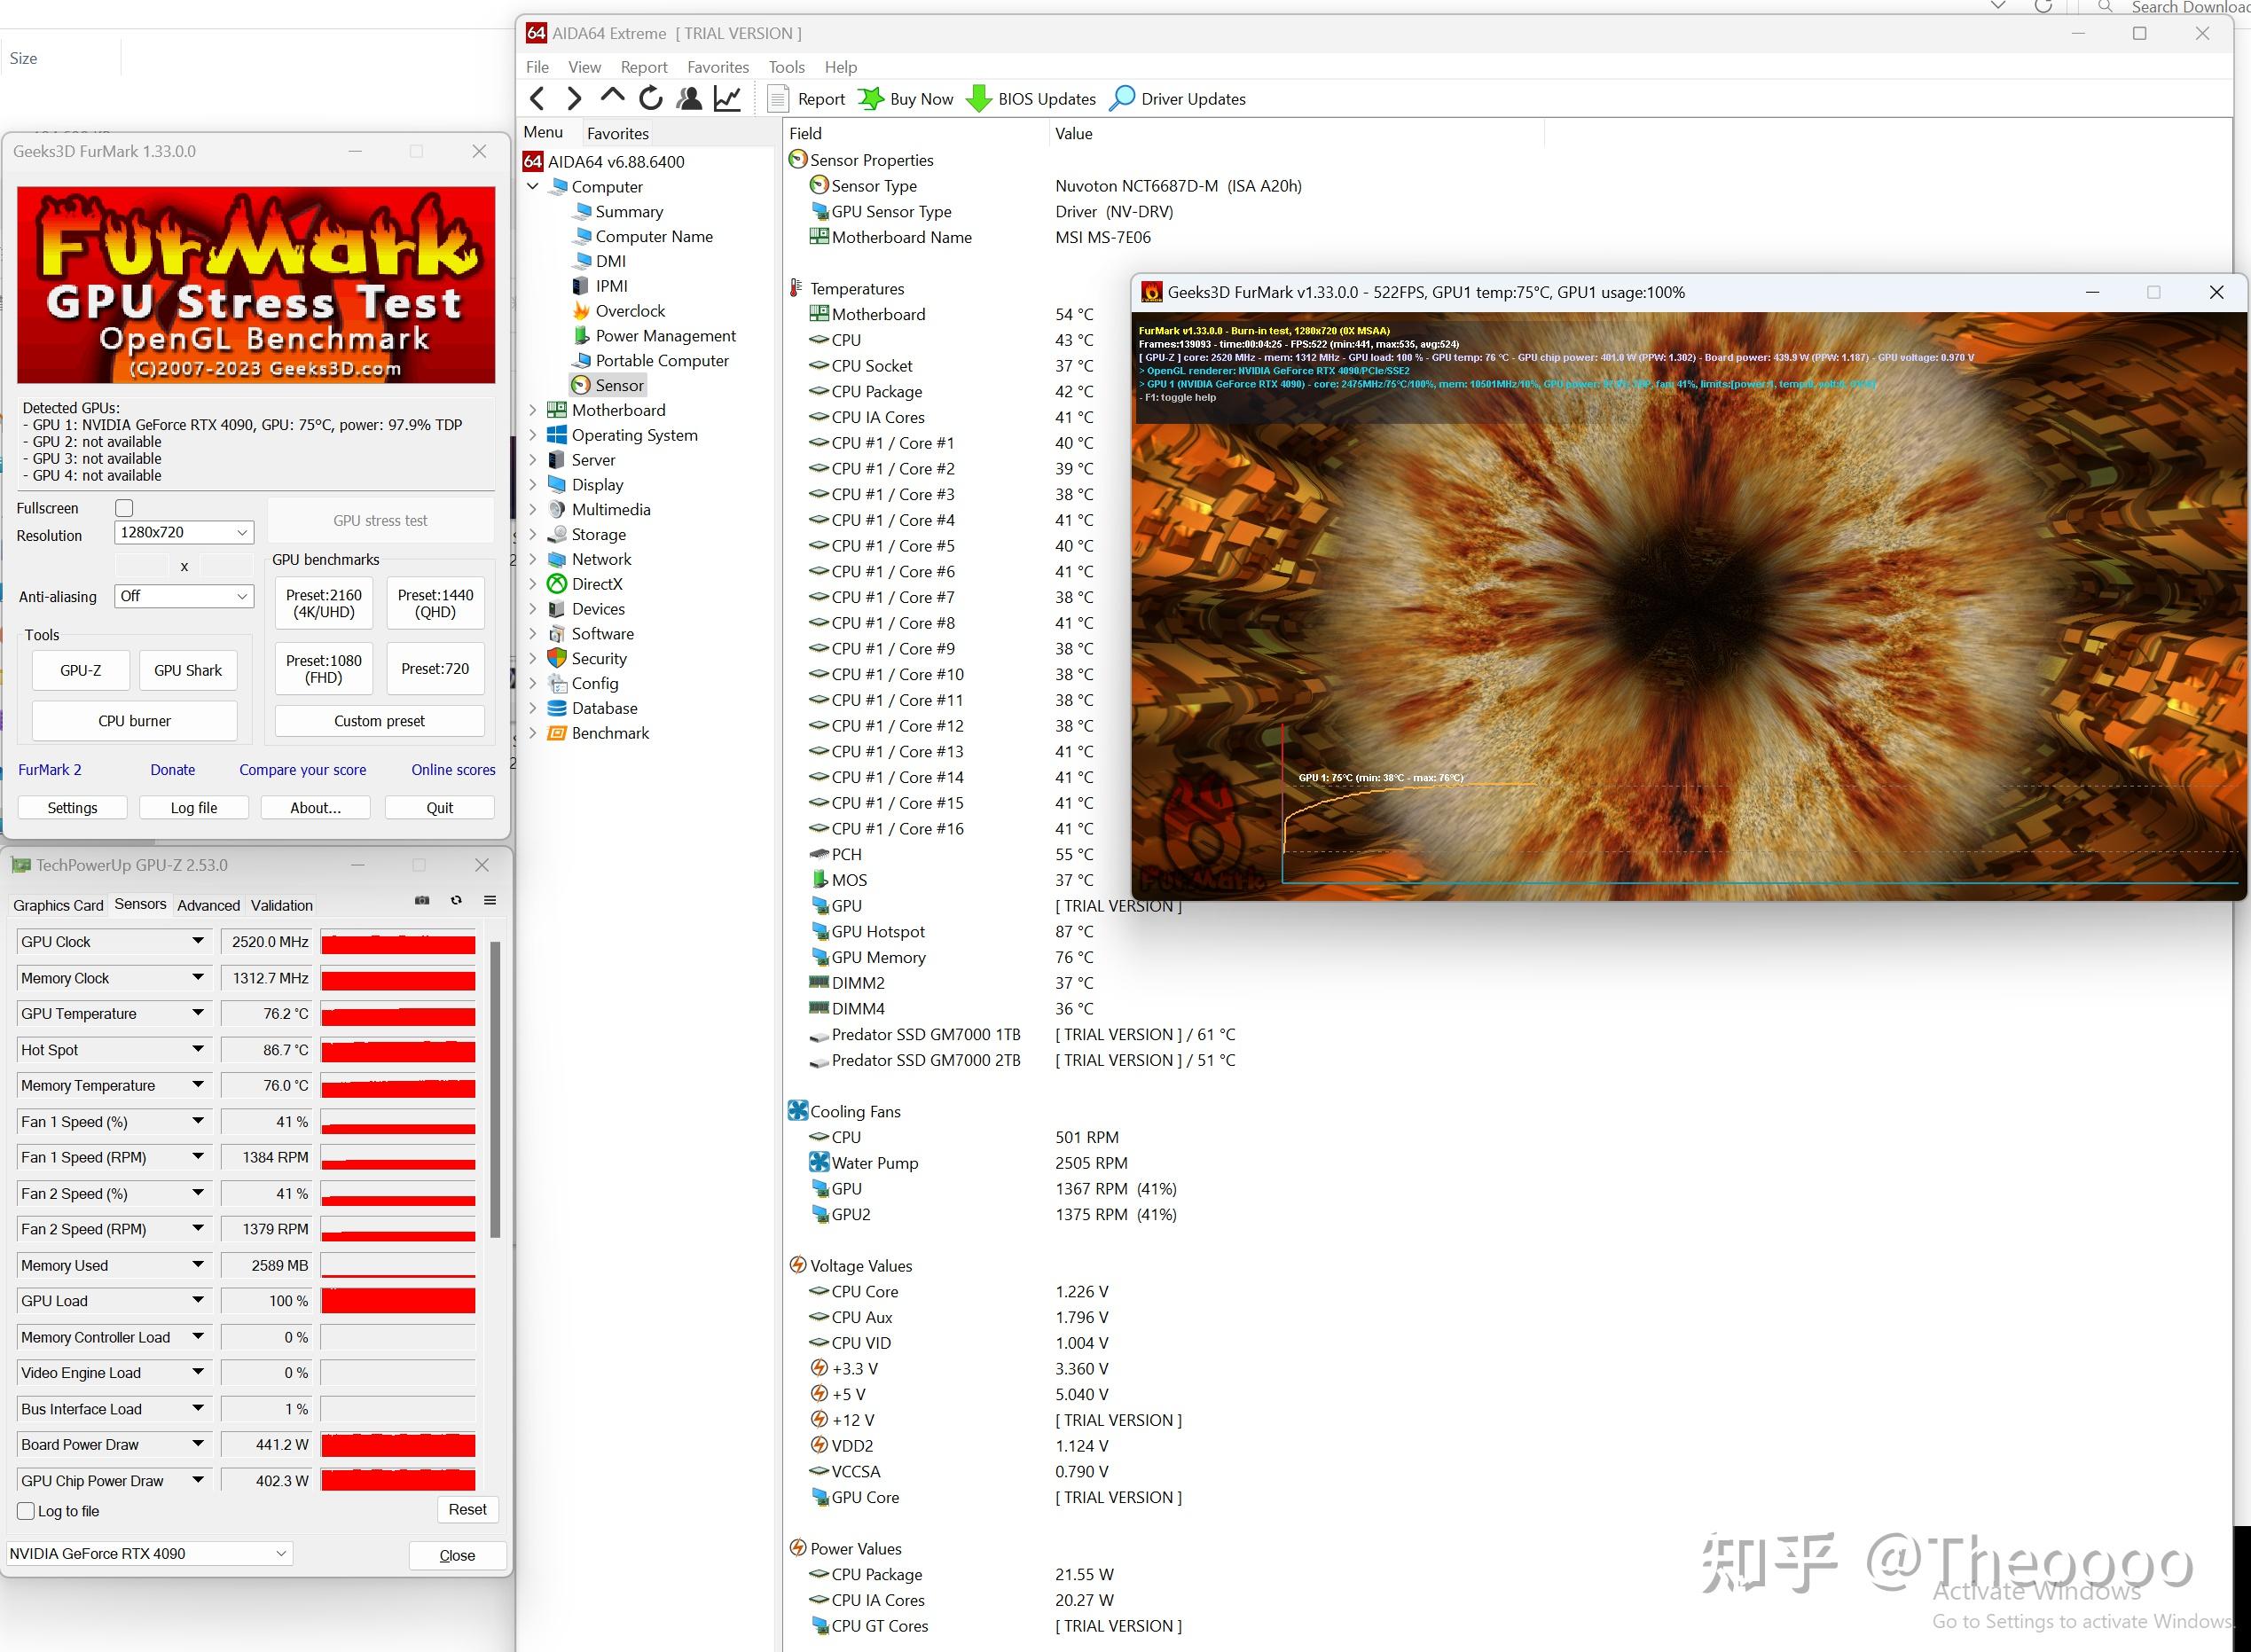The image size is (2251, 1652).
Task: Run Preset:1080 (FHD) benchmark
Action: [x=324, y=669]
